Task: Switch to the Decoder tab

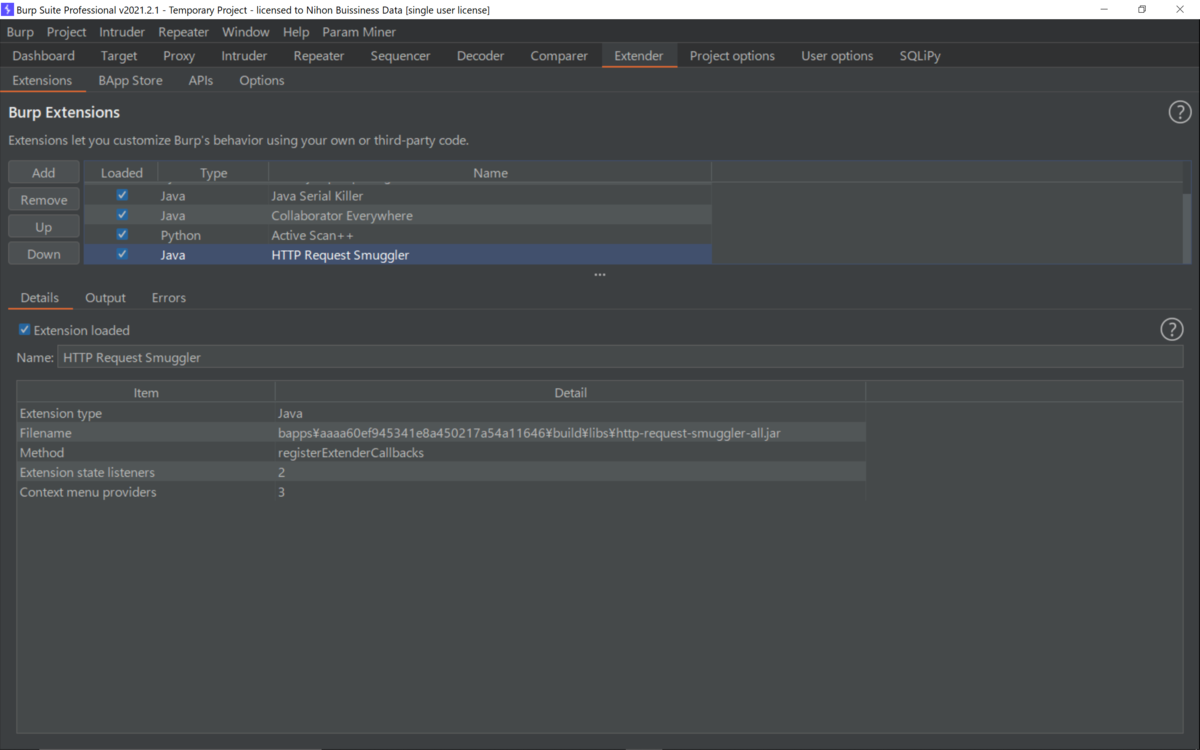Action: point(480,56)
